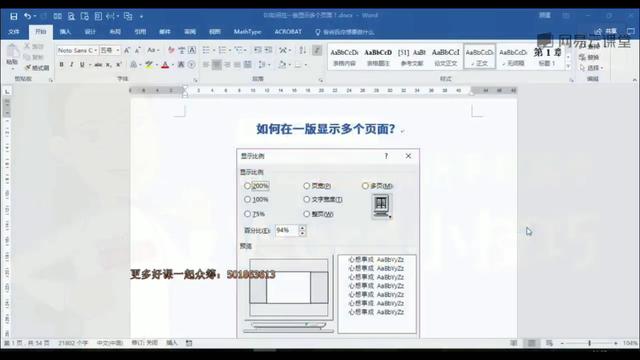Select the 多页 (many pages) radio option
The height and width of the screenshot is (360, 640).
[378, 186]
